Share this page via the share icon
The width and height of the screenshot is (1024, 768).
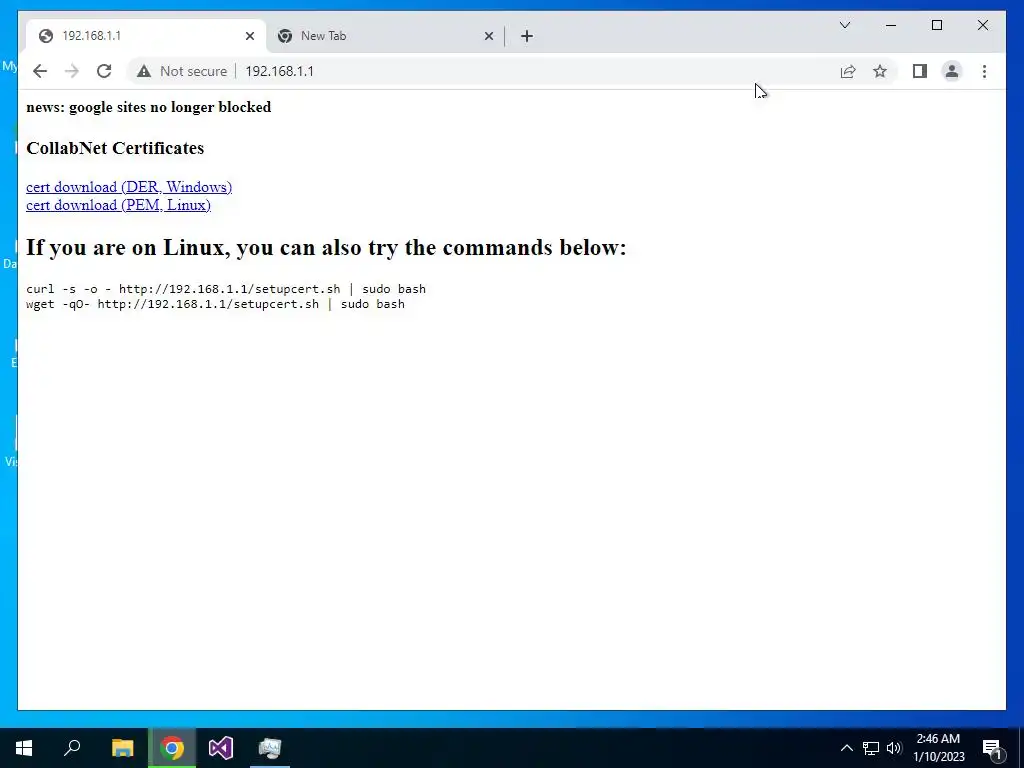(848, 71)
